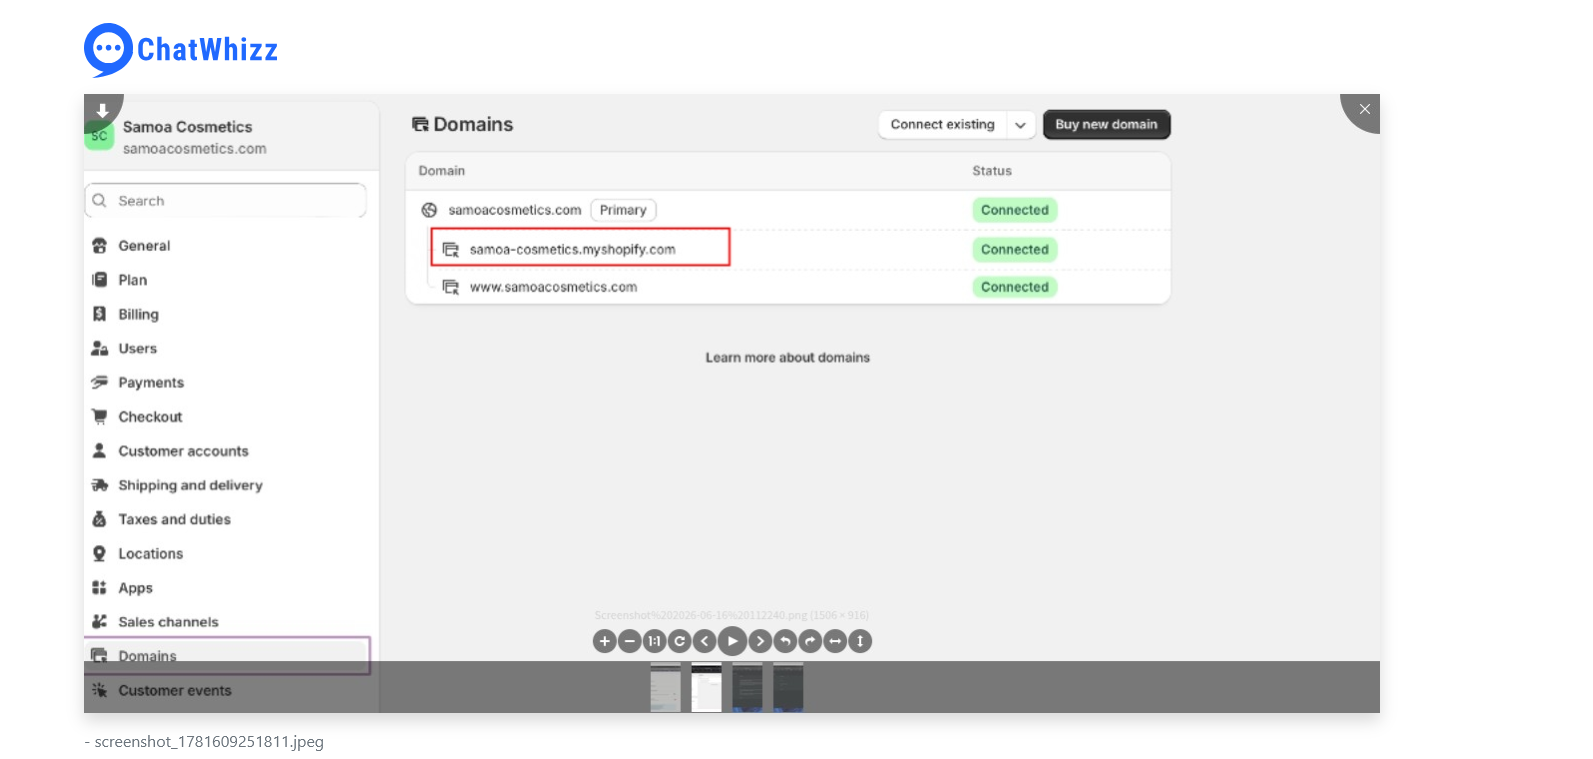Viewport: 1593px width, 759px height.
Task: Show the image at 1:1 scale
Action: 655,641
